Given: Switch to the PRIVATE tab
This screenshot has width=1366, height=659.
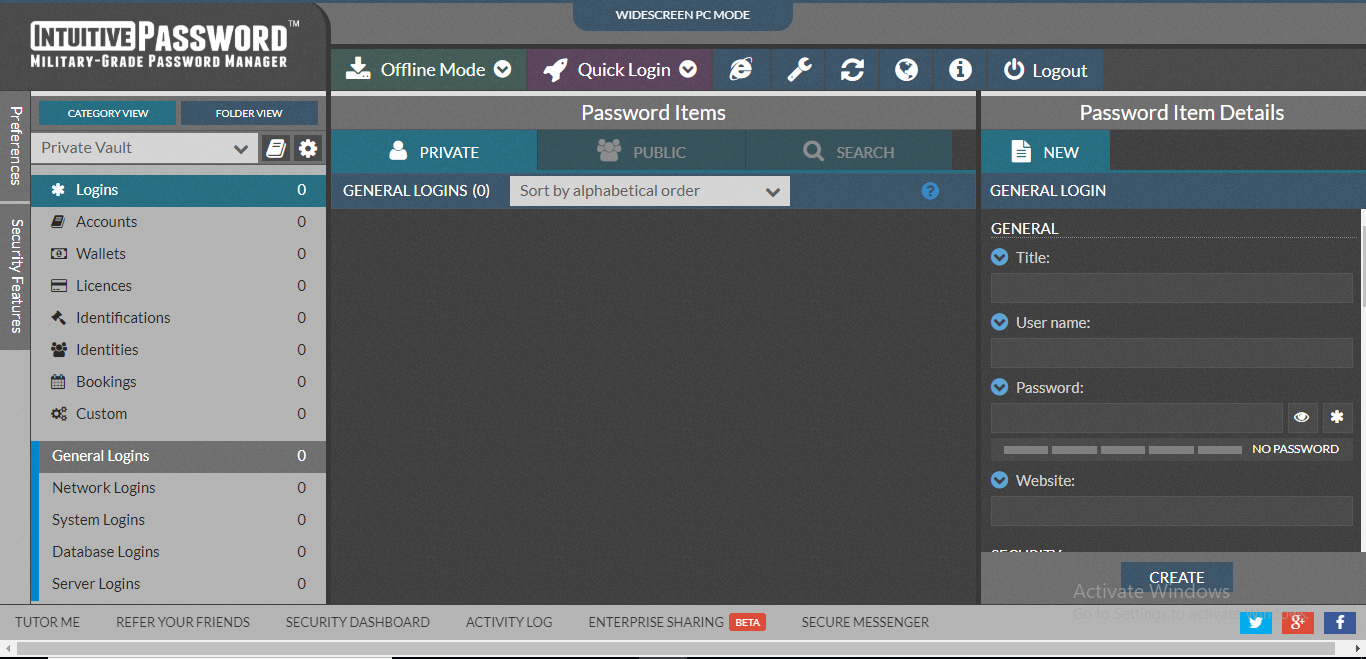Looking at the screenshot, I should tap(434, 152).
